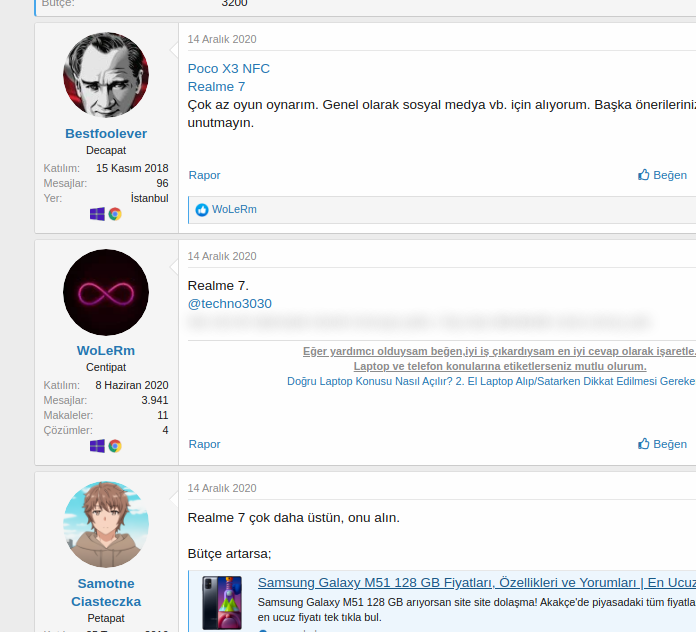Click the Windows icon under WoLeRm's profile
Image resolution: width=696 pixels, height=632 pixels.
(97, 446)
